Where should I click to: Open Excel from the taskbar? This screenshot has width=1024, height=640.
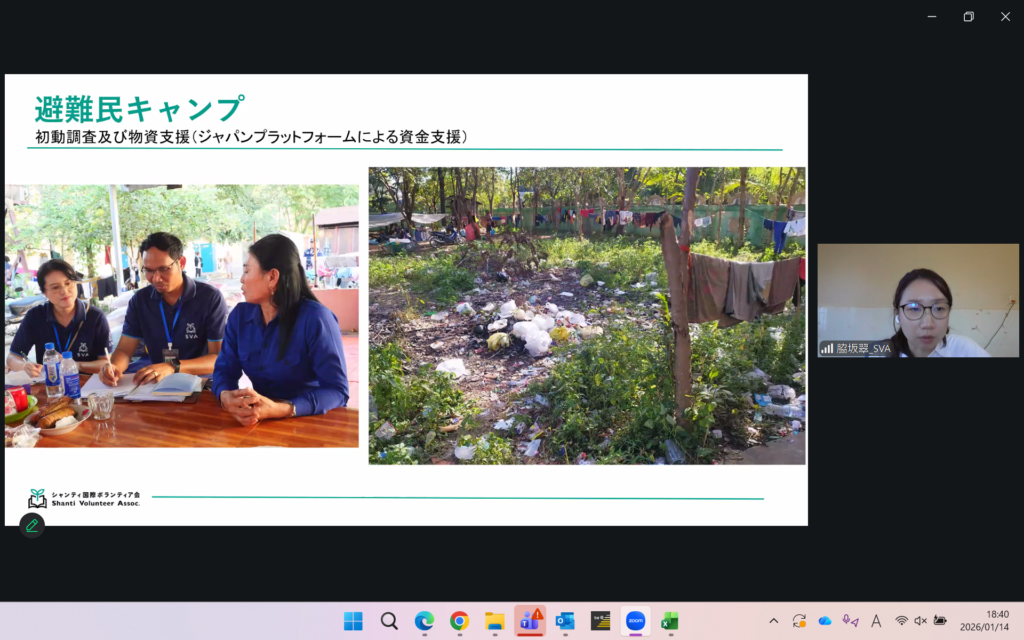pyautogui.click(x=669, y=621)
